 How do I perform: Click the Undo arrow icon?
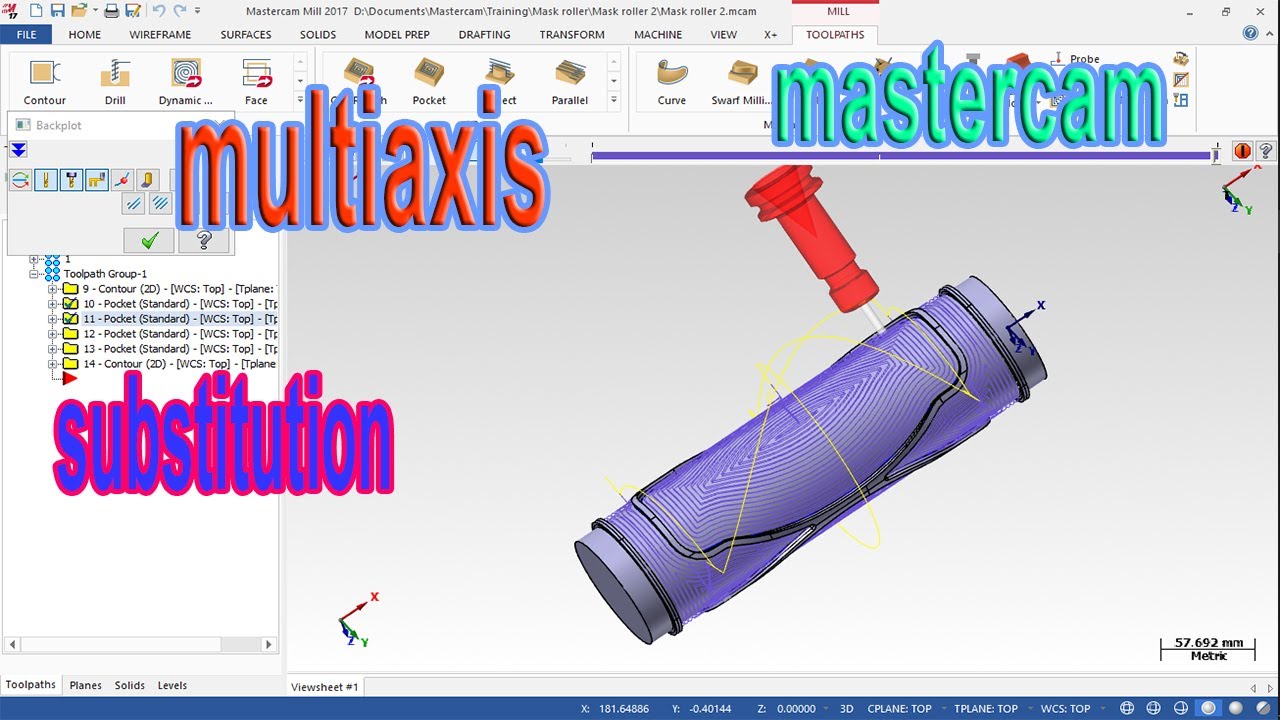tap(160, 11)
